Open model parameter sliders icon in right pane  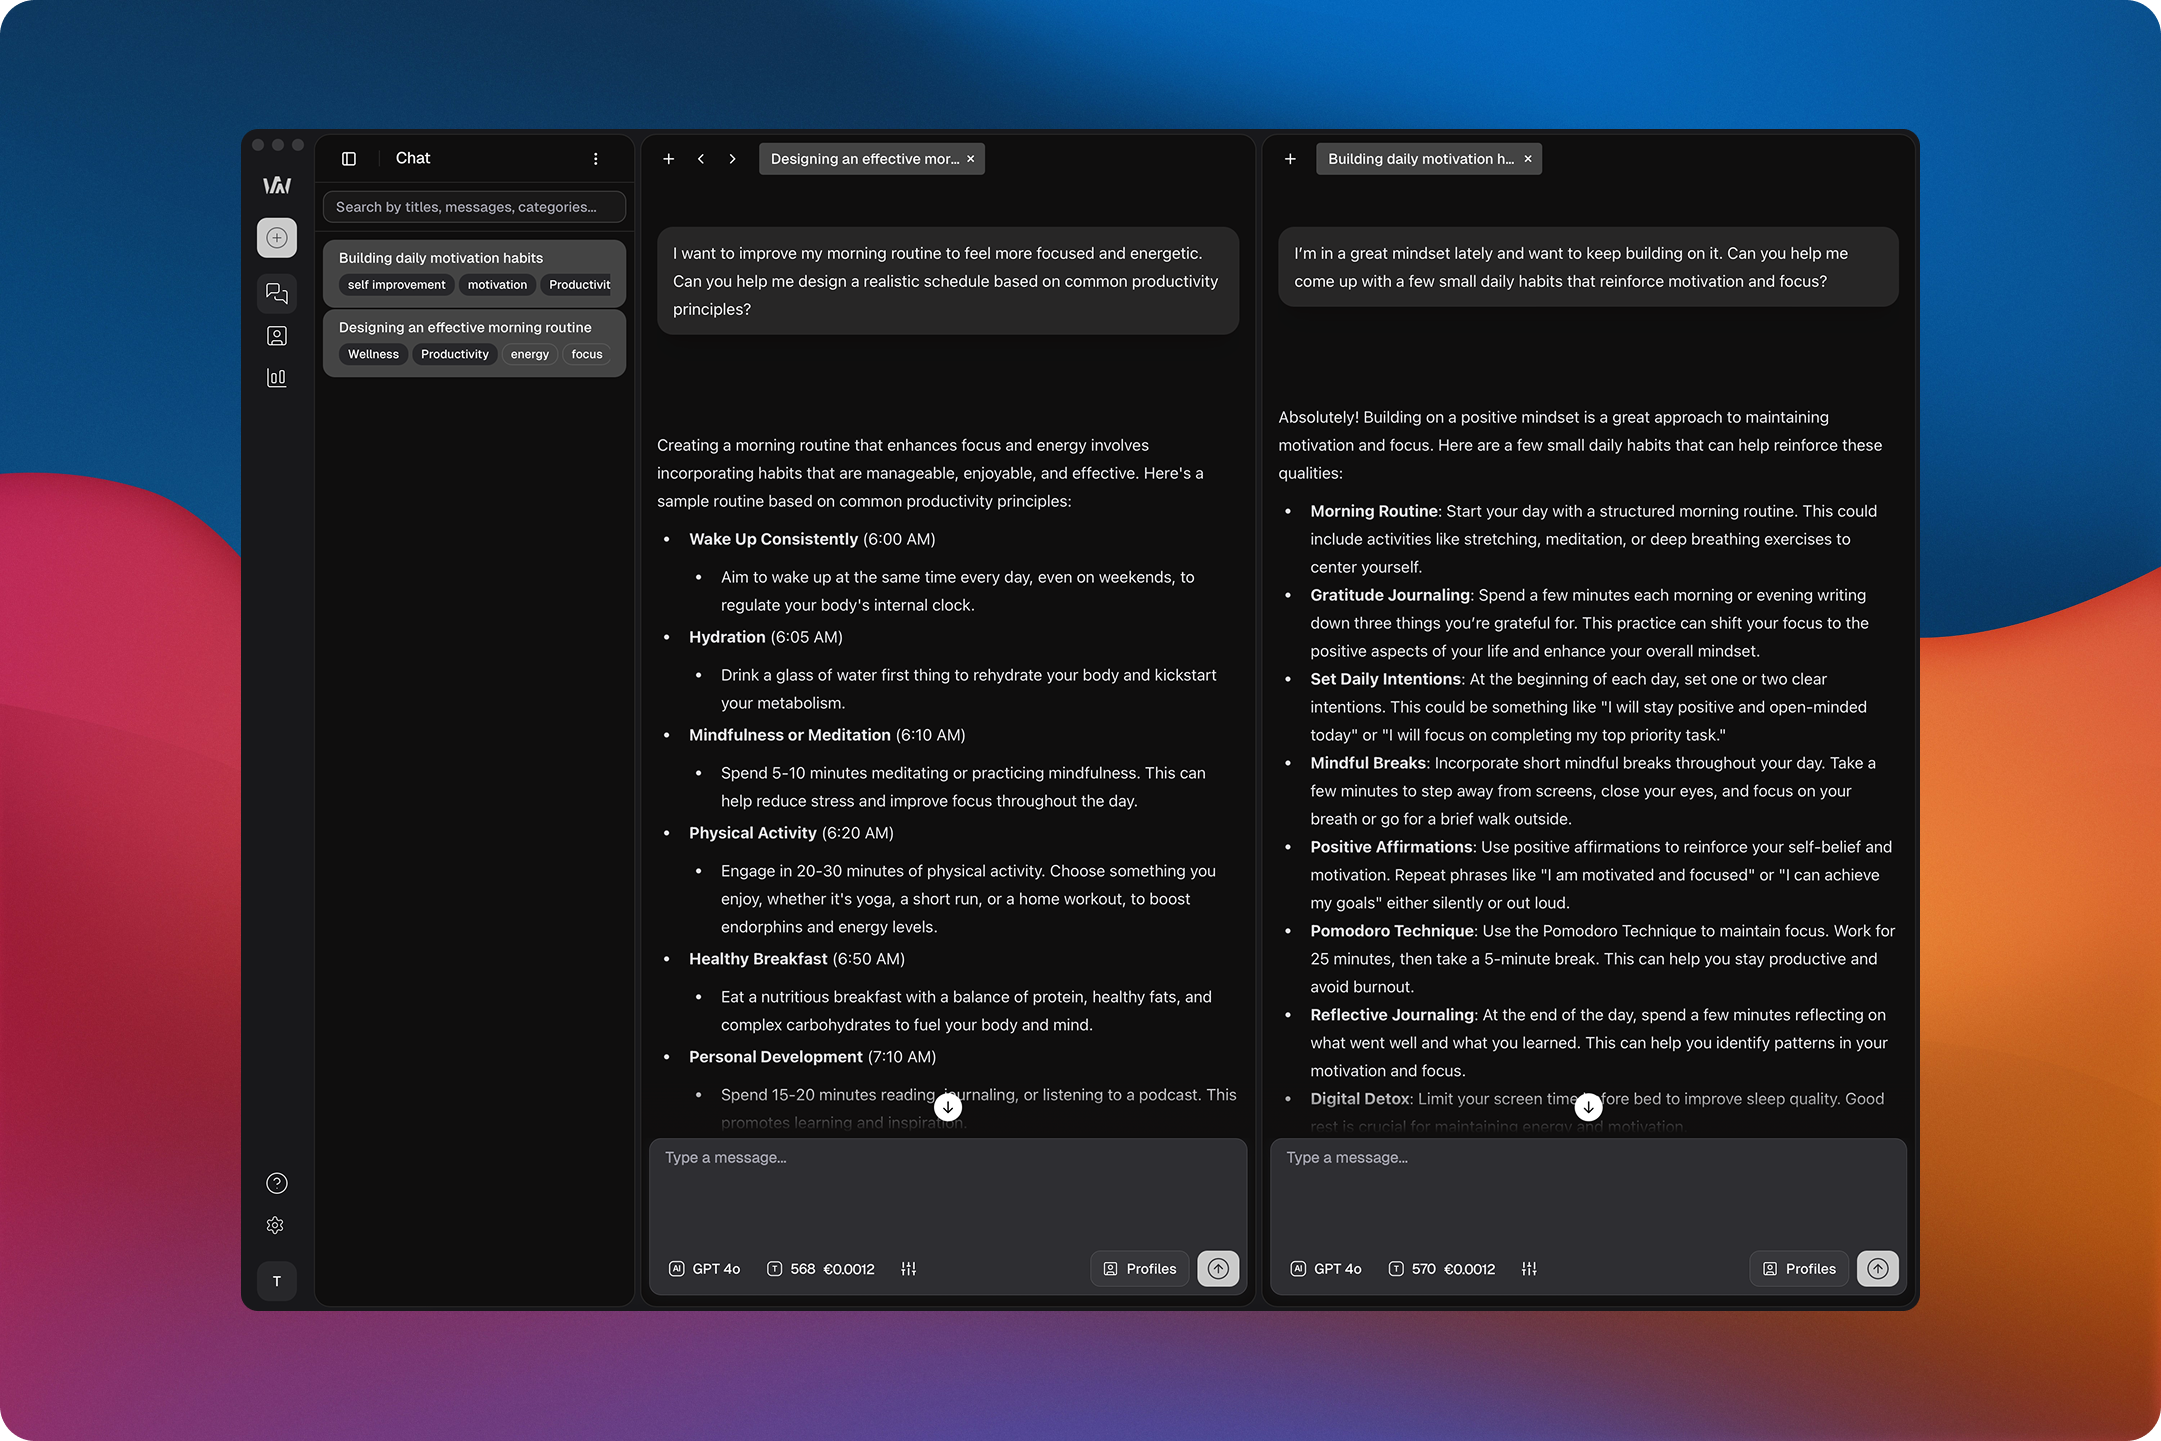coord(1529,1269)
